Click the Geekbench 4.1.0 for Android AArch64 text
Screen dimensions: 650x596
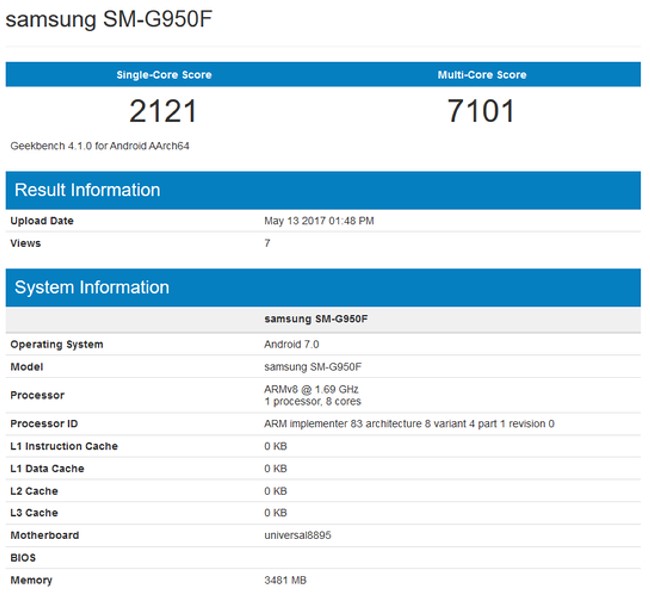pos(100,146)
